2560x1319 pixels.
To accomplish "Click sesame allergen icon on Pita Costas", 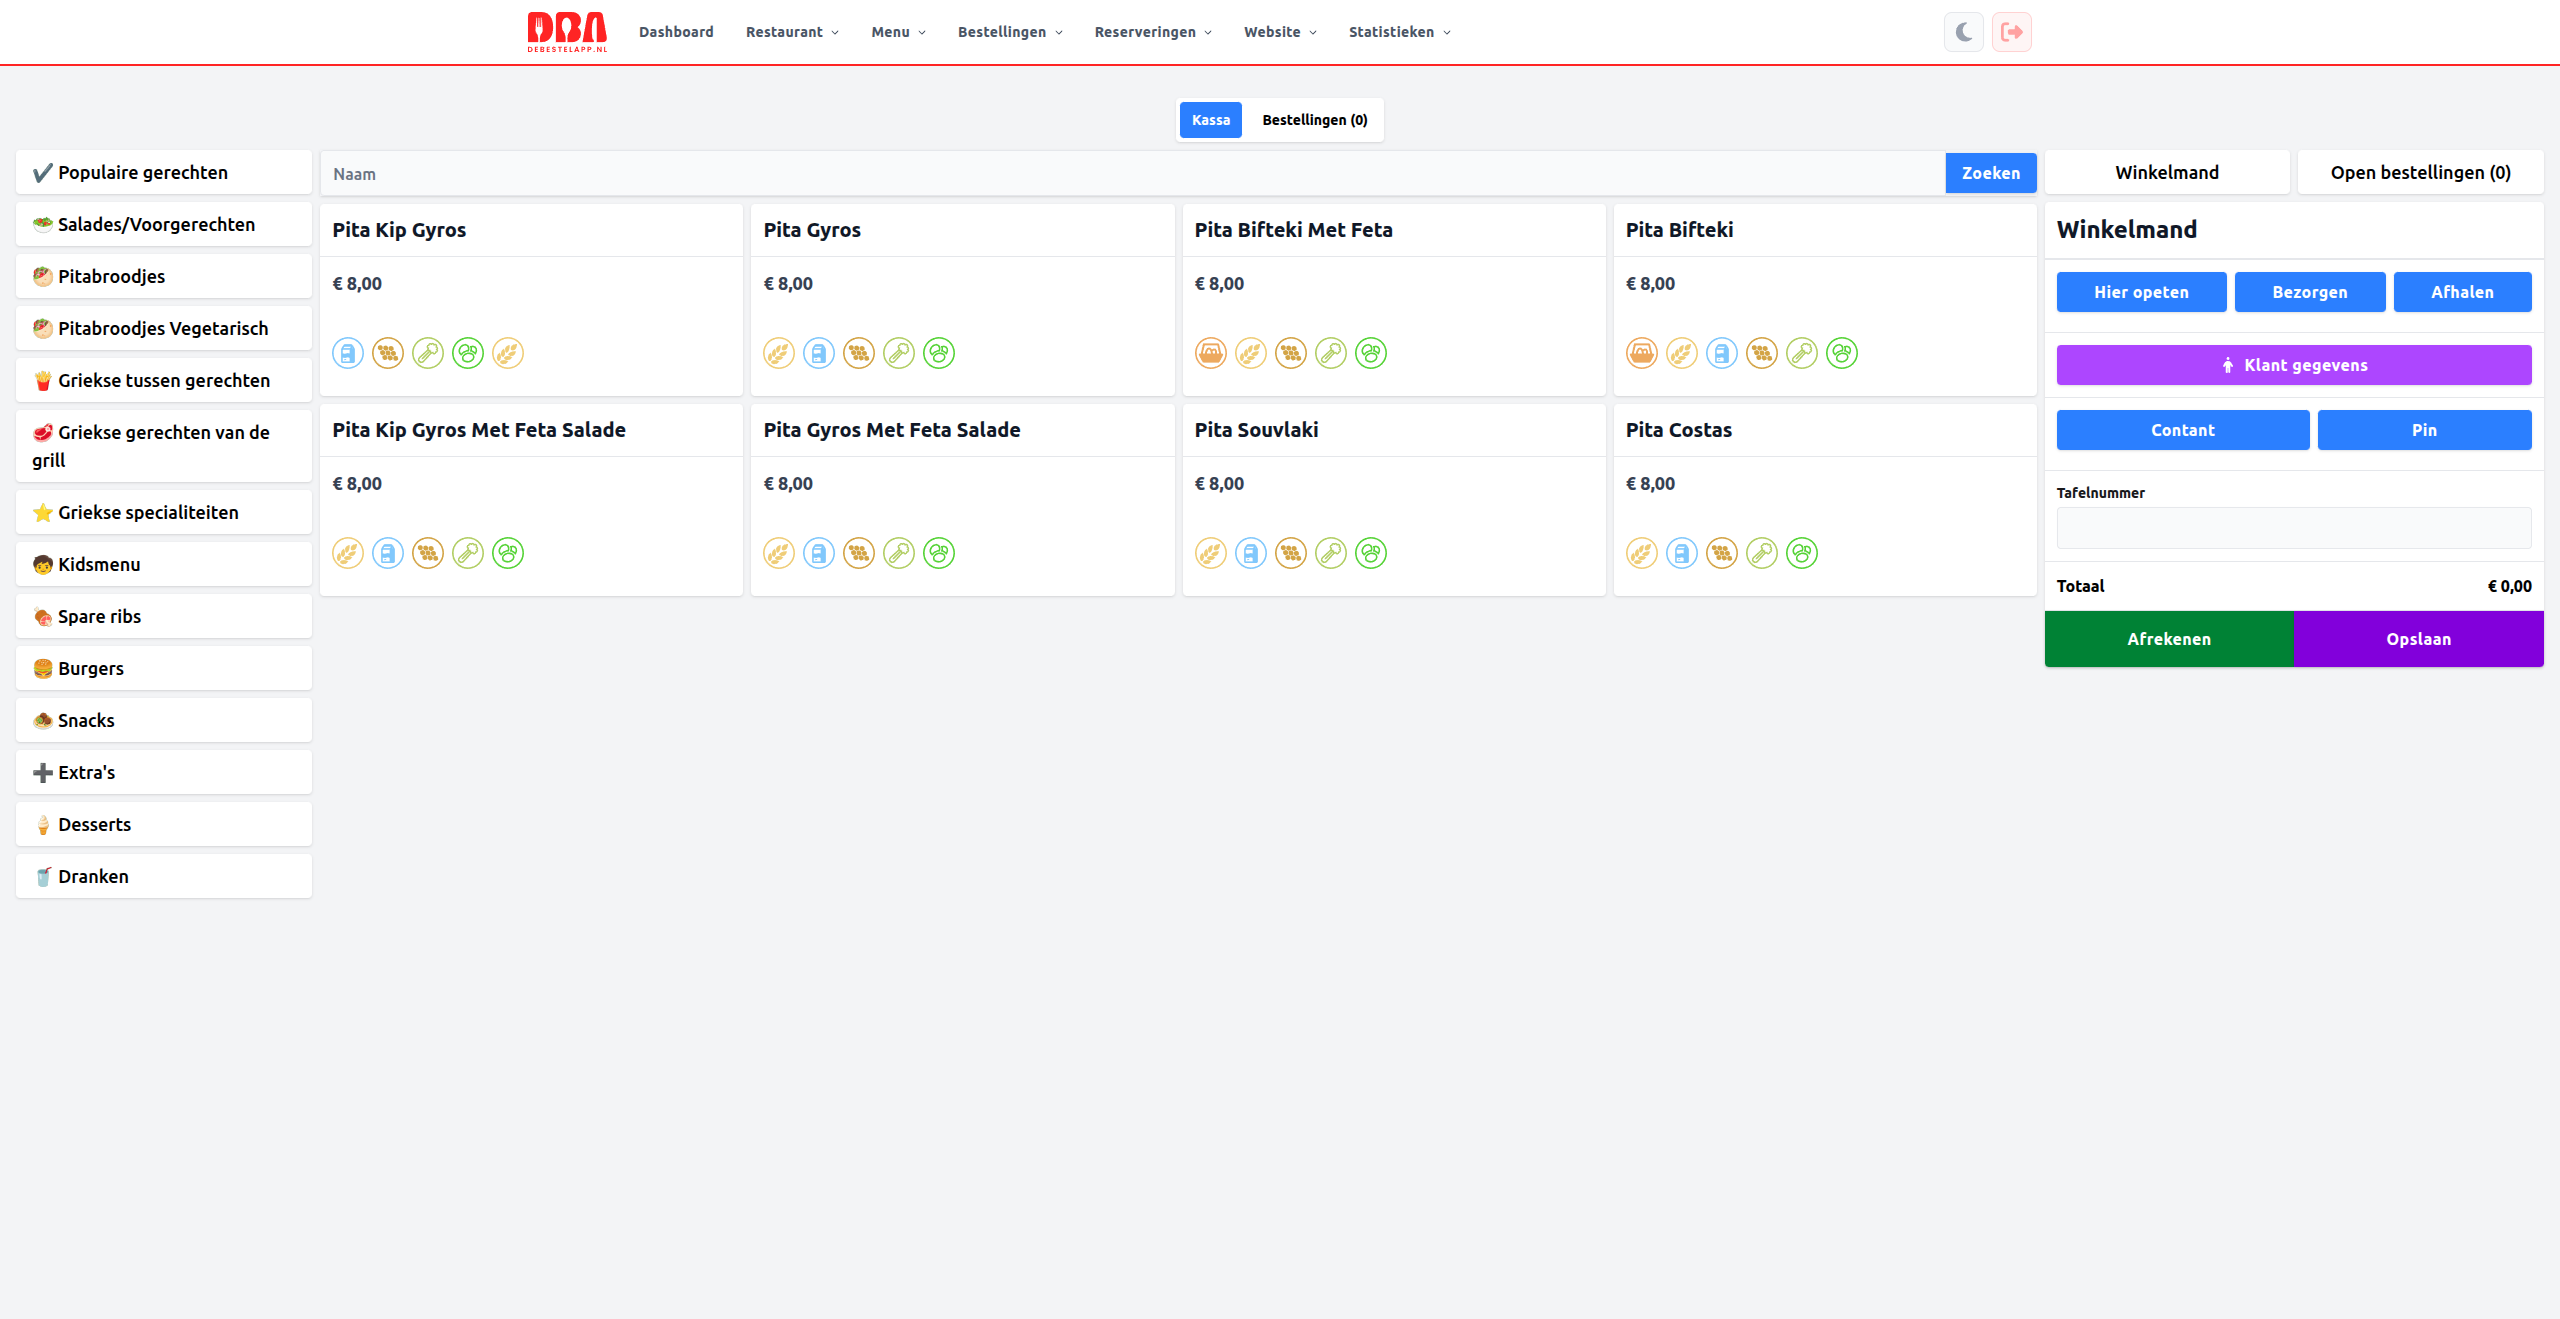I will [x=1722, y=553].
